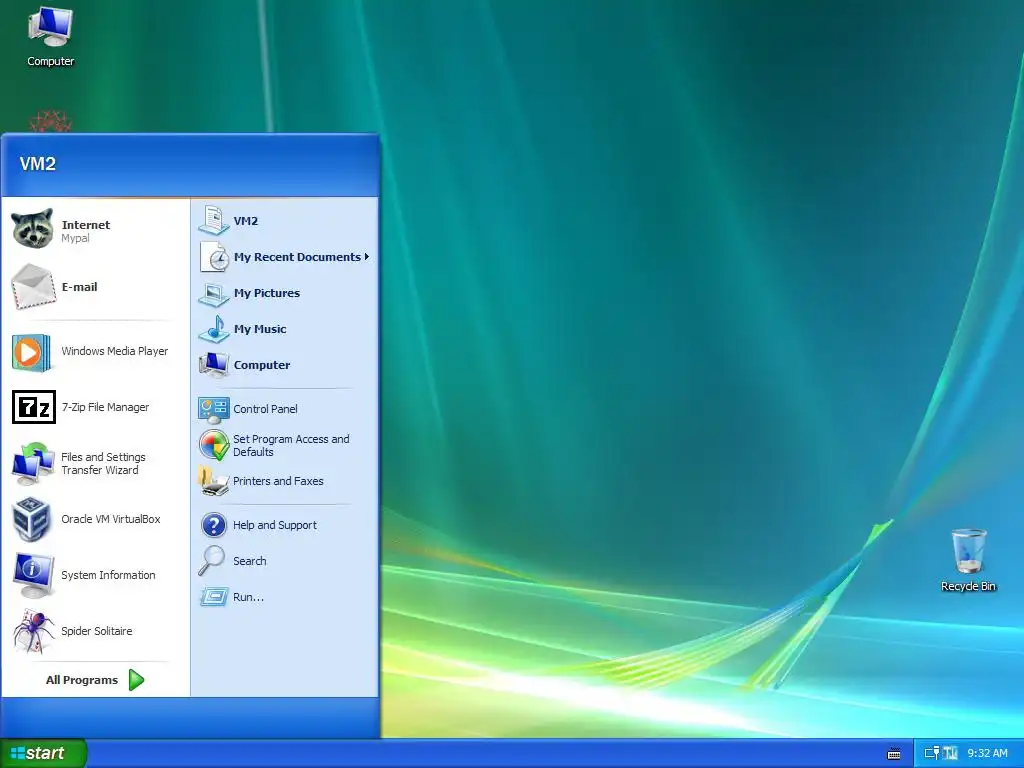Select the Computer desktop icon
This screenshot has height=768, width=1024.
pyautogui.click(x=50, y=37)
